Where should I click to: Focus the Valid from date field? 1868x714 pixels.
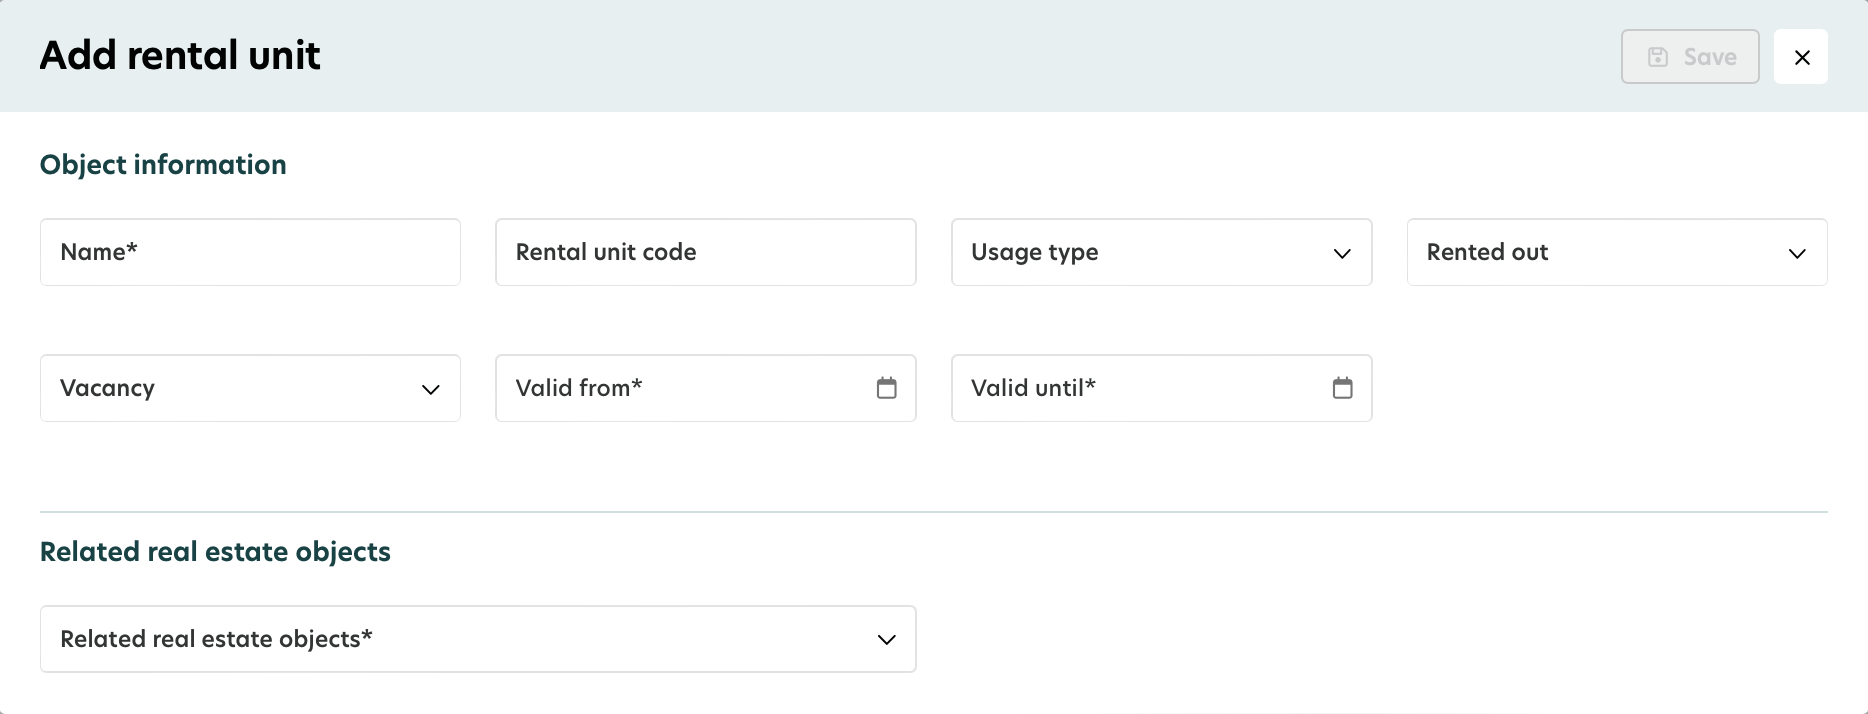pos(680,388)
